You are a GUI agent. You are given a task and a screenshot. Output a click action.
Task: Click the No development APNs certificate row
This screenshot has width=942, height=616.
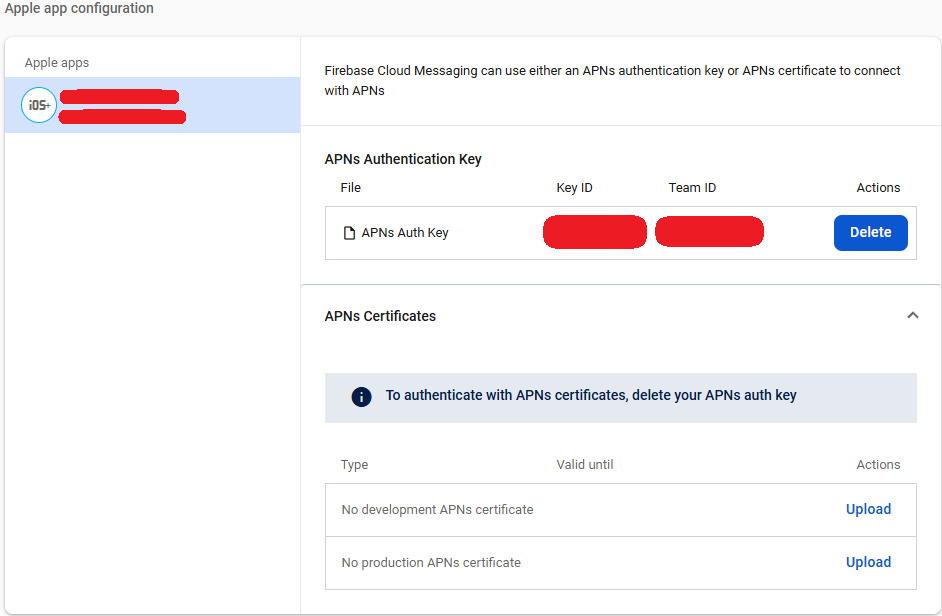coord(621,510)
